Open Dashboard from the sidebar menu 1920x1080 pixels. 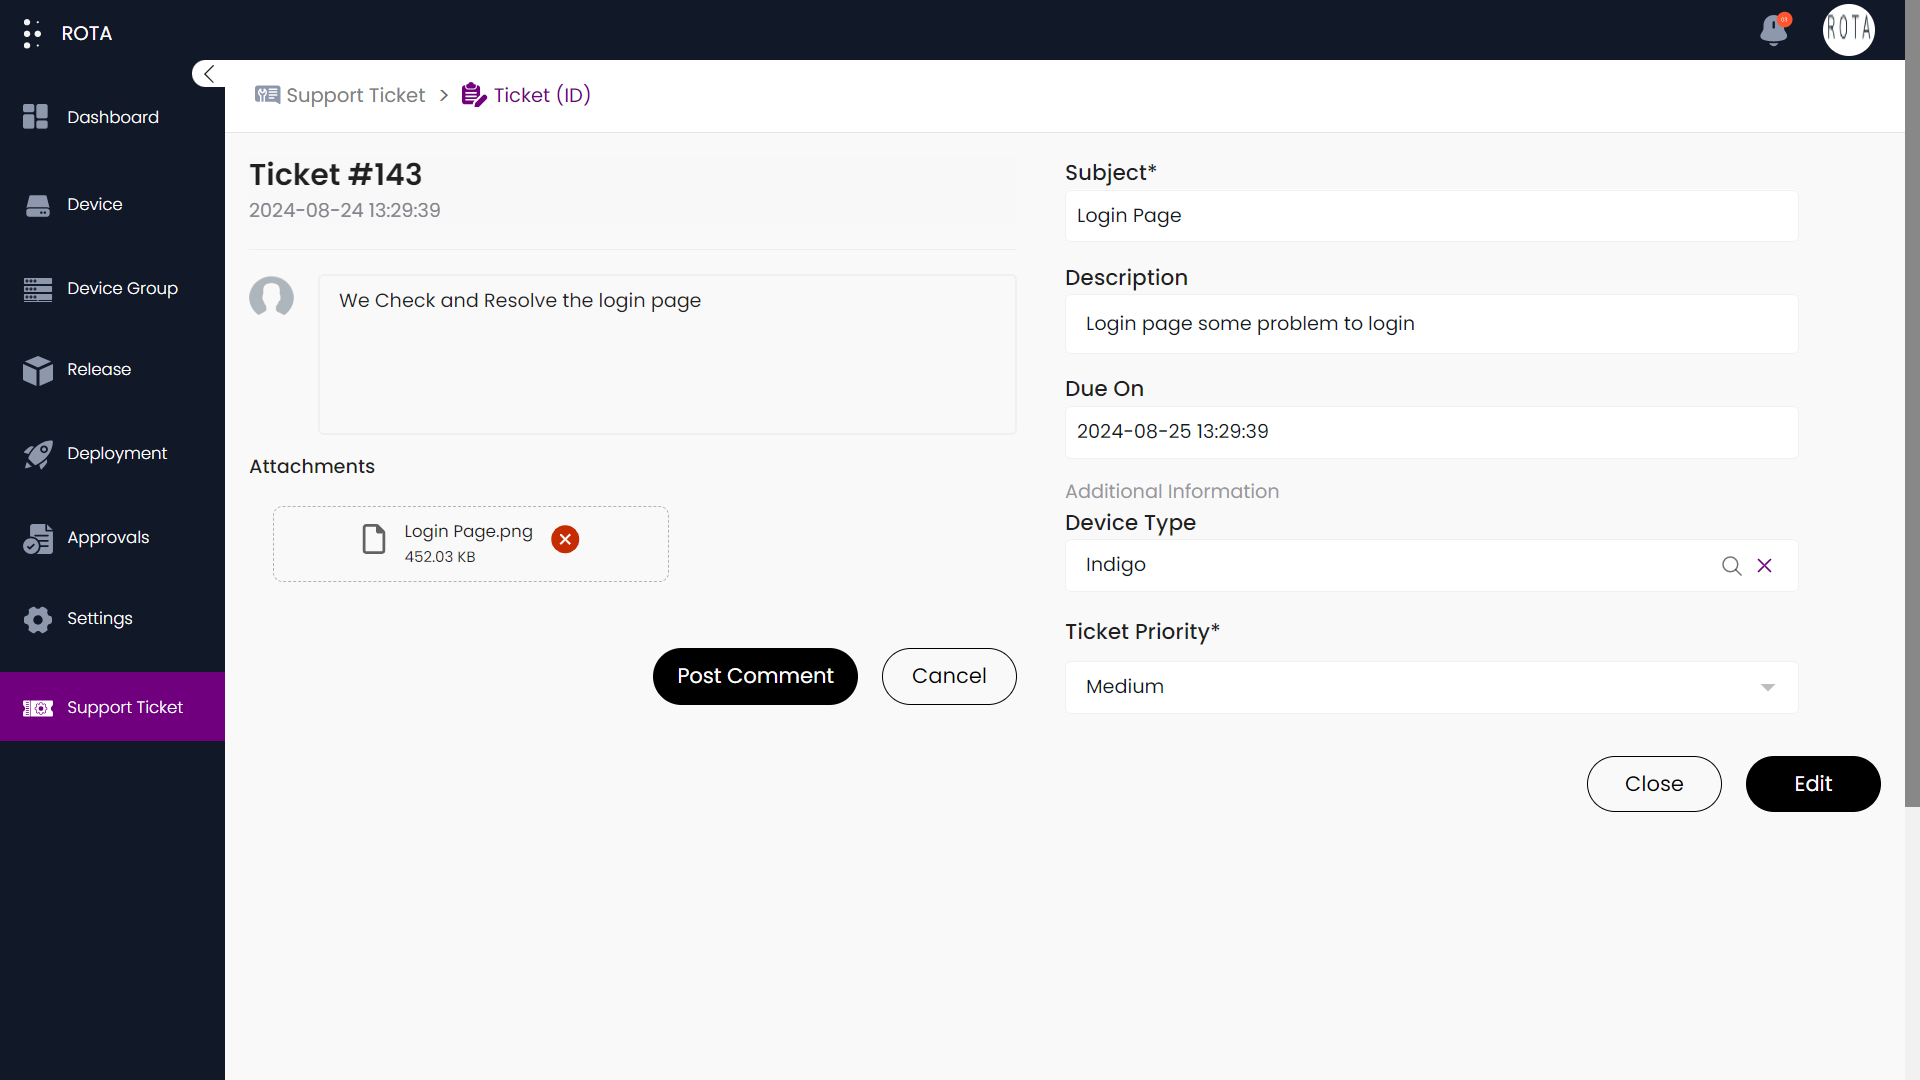pyautogui.click(x=113, y=117)
